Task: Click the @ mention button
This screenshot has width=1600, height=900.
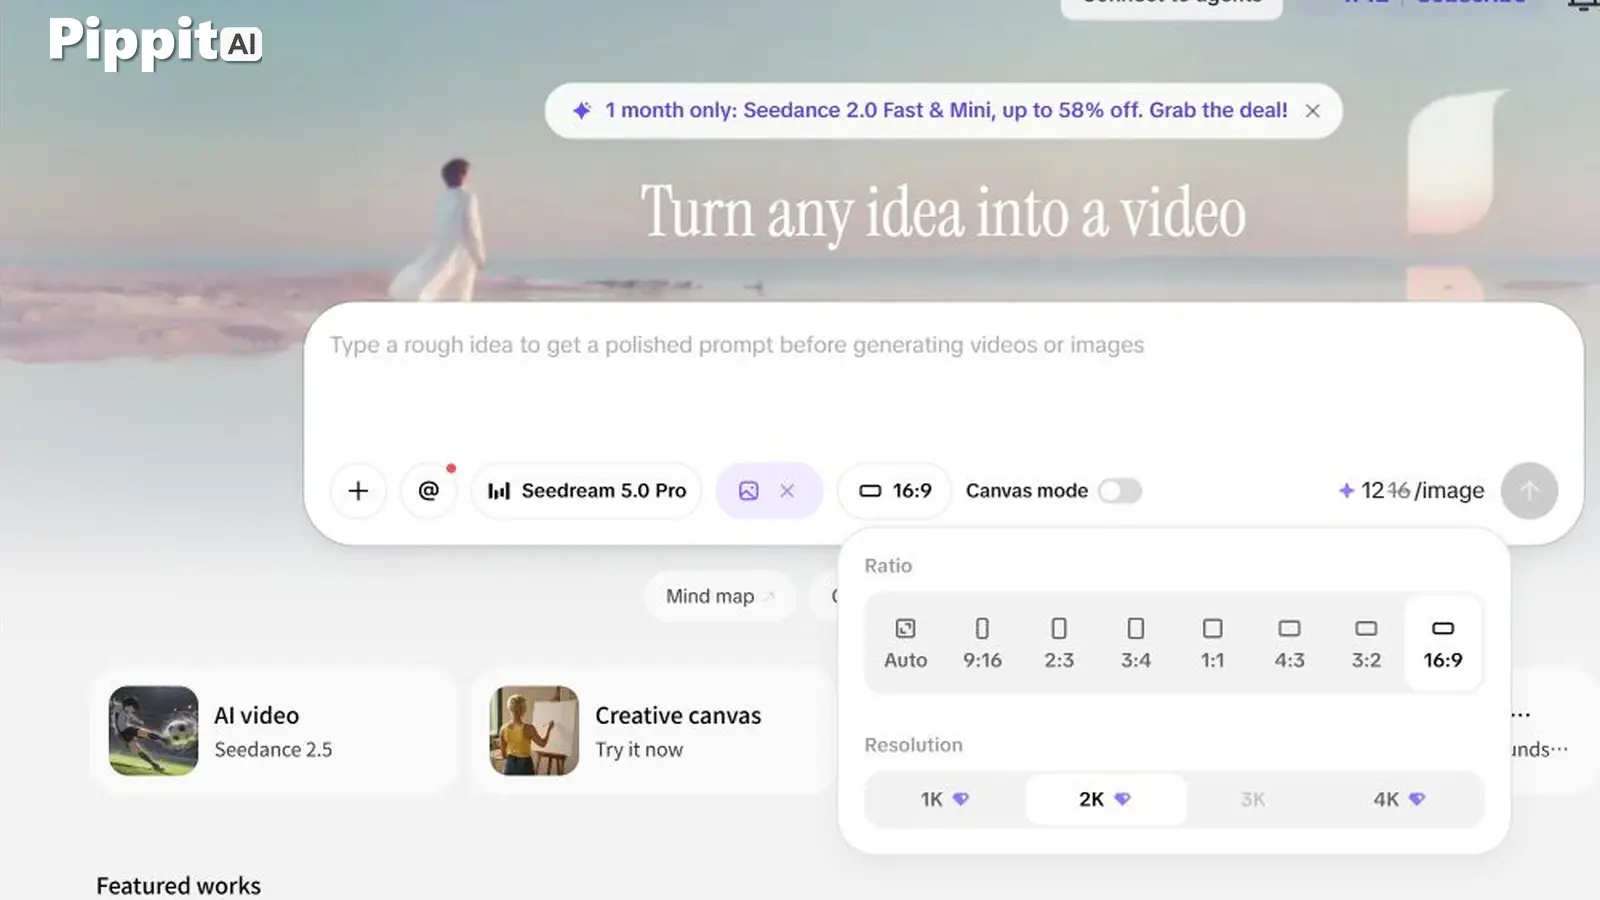Action: (x=429, y=491)
